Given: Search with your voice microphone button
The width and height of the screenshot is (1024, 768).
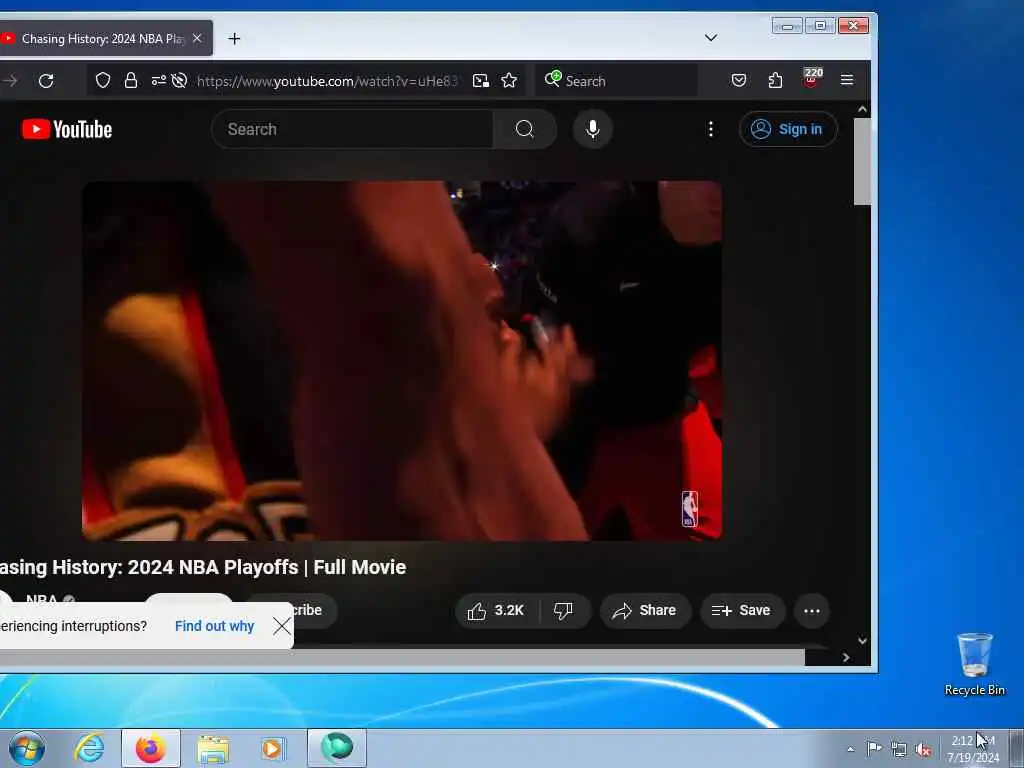Looking at the screenshot, I should pos(592,129).
